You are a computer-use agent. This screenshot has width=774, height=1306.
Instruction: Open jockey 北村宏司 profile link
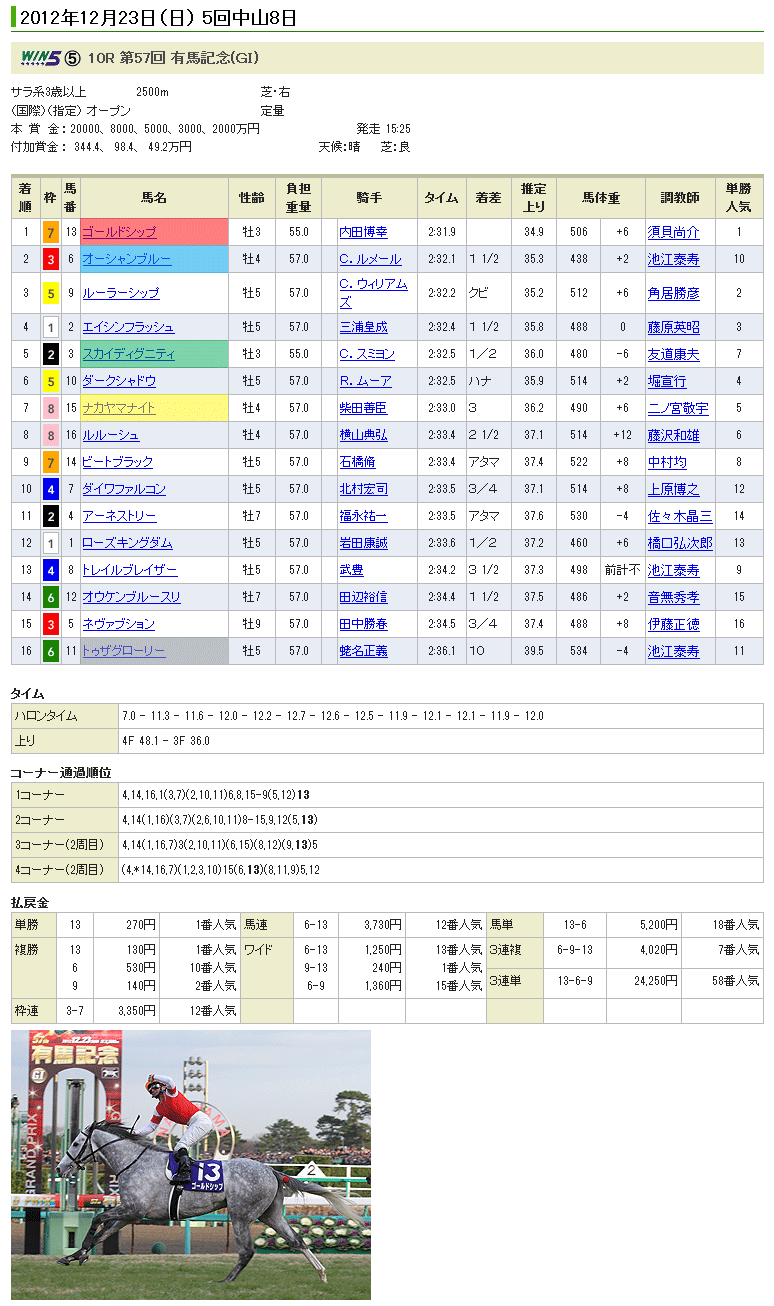(x=363, y=489)
